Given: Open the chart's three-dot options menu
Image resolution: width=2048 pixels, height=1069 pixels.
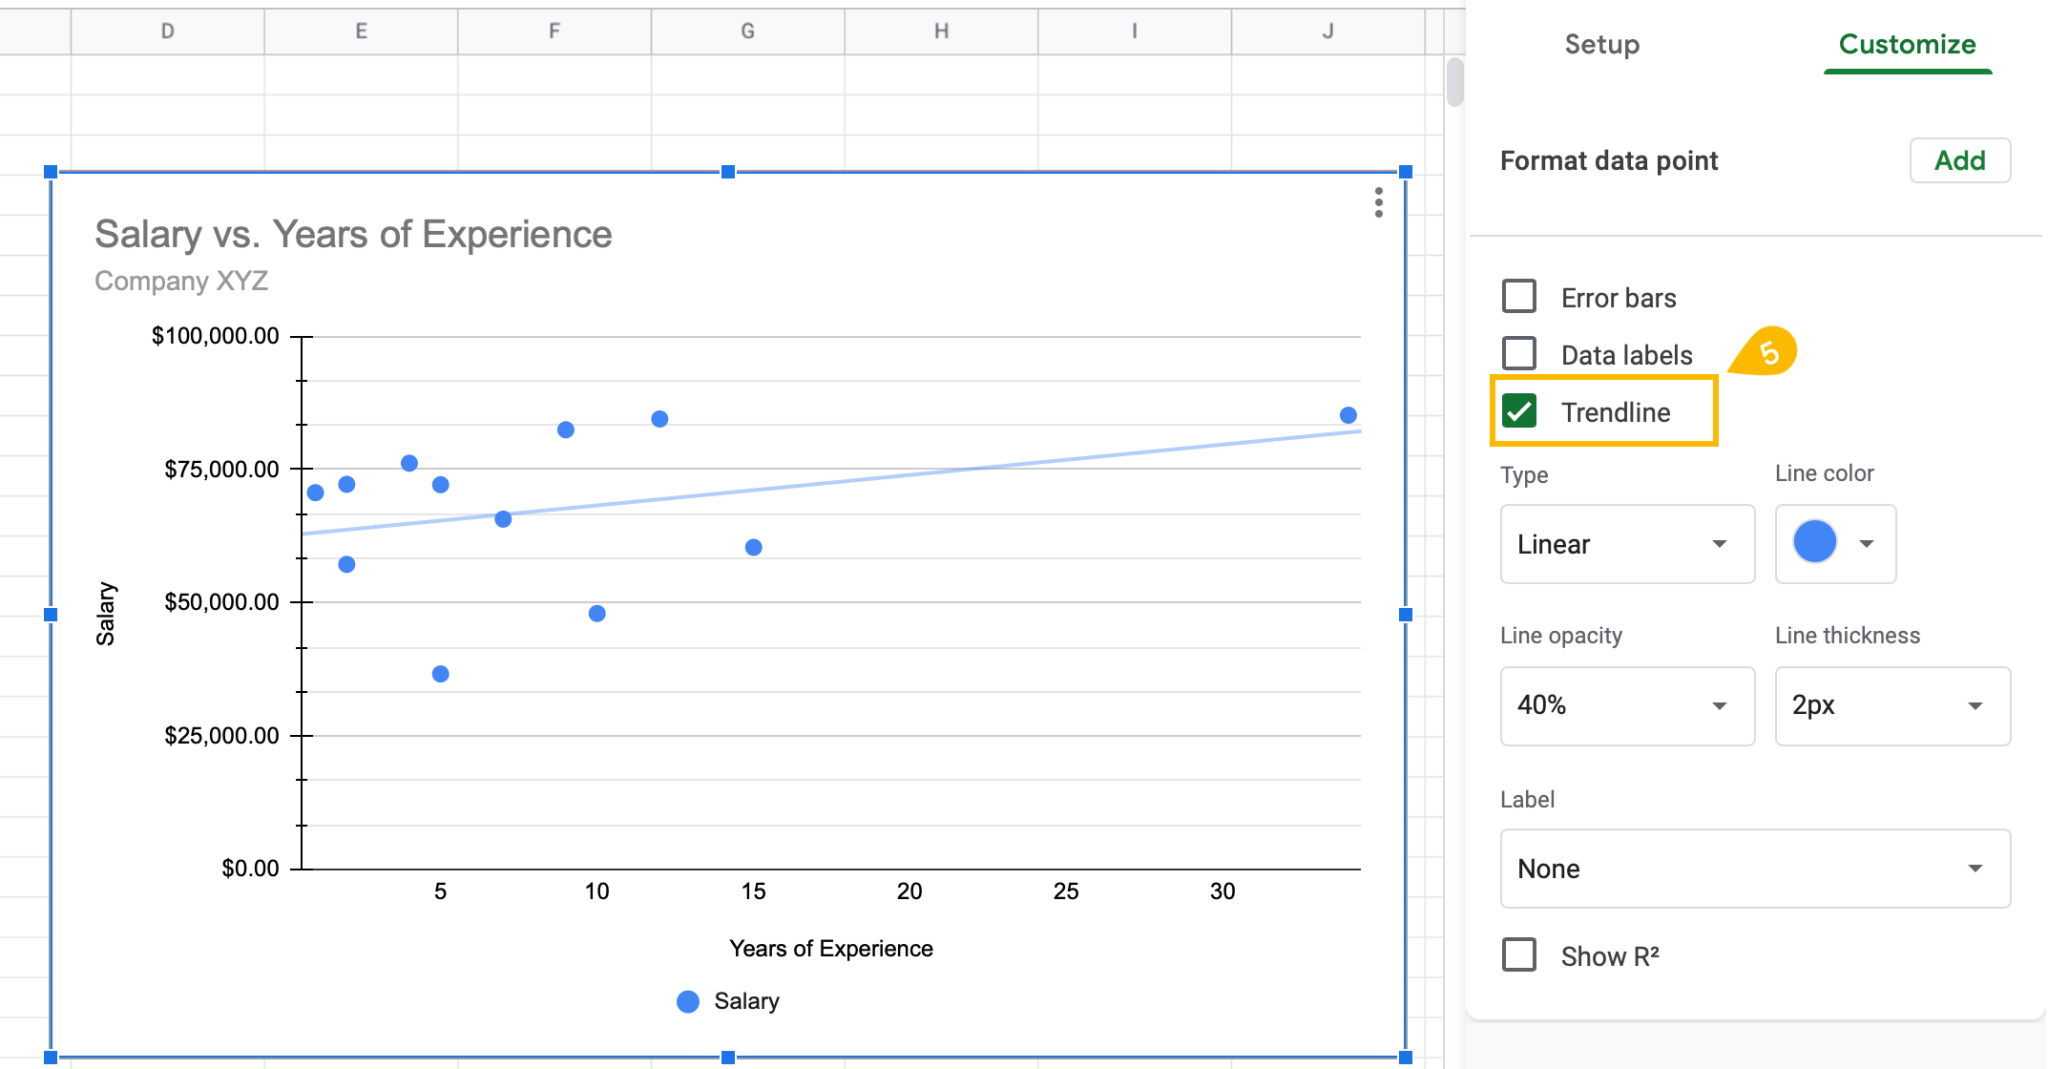Looking at the screenshot, I should pos(1378,204).
